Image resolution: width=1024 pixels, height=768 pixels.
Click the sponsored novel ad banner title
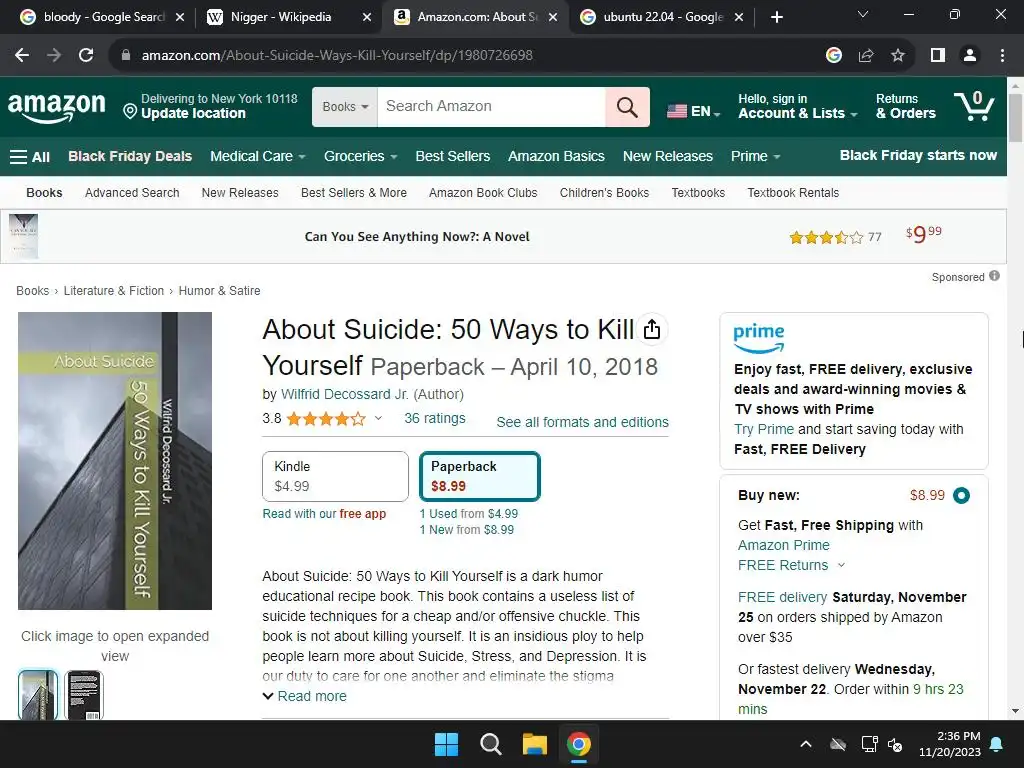click(x=417, y=237)
